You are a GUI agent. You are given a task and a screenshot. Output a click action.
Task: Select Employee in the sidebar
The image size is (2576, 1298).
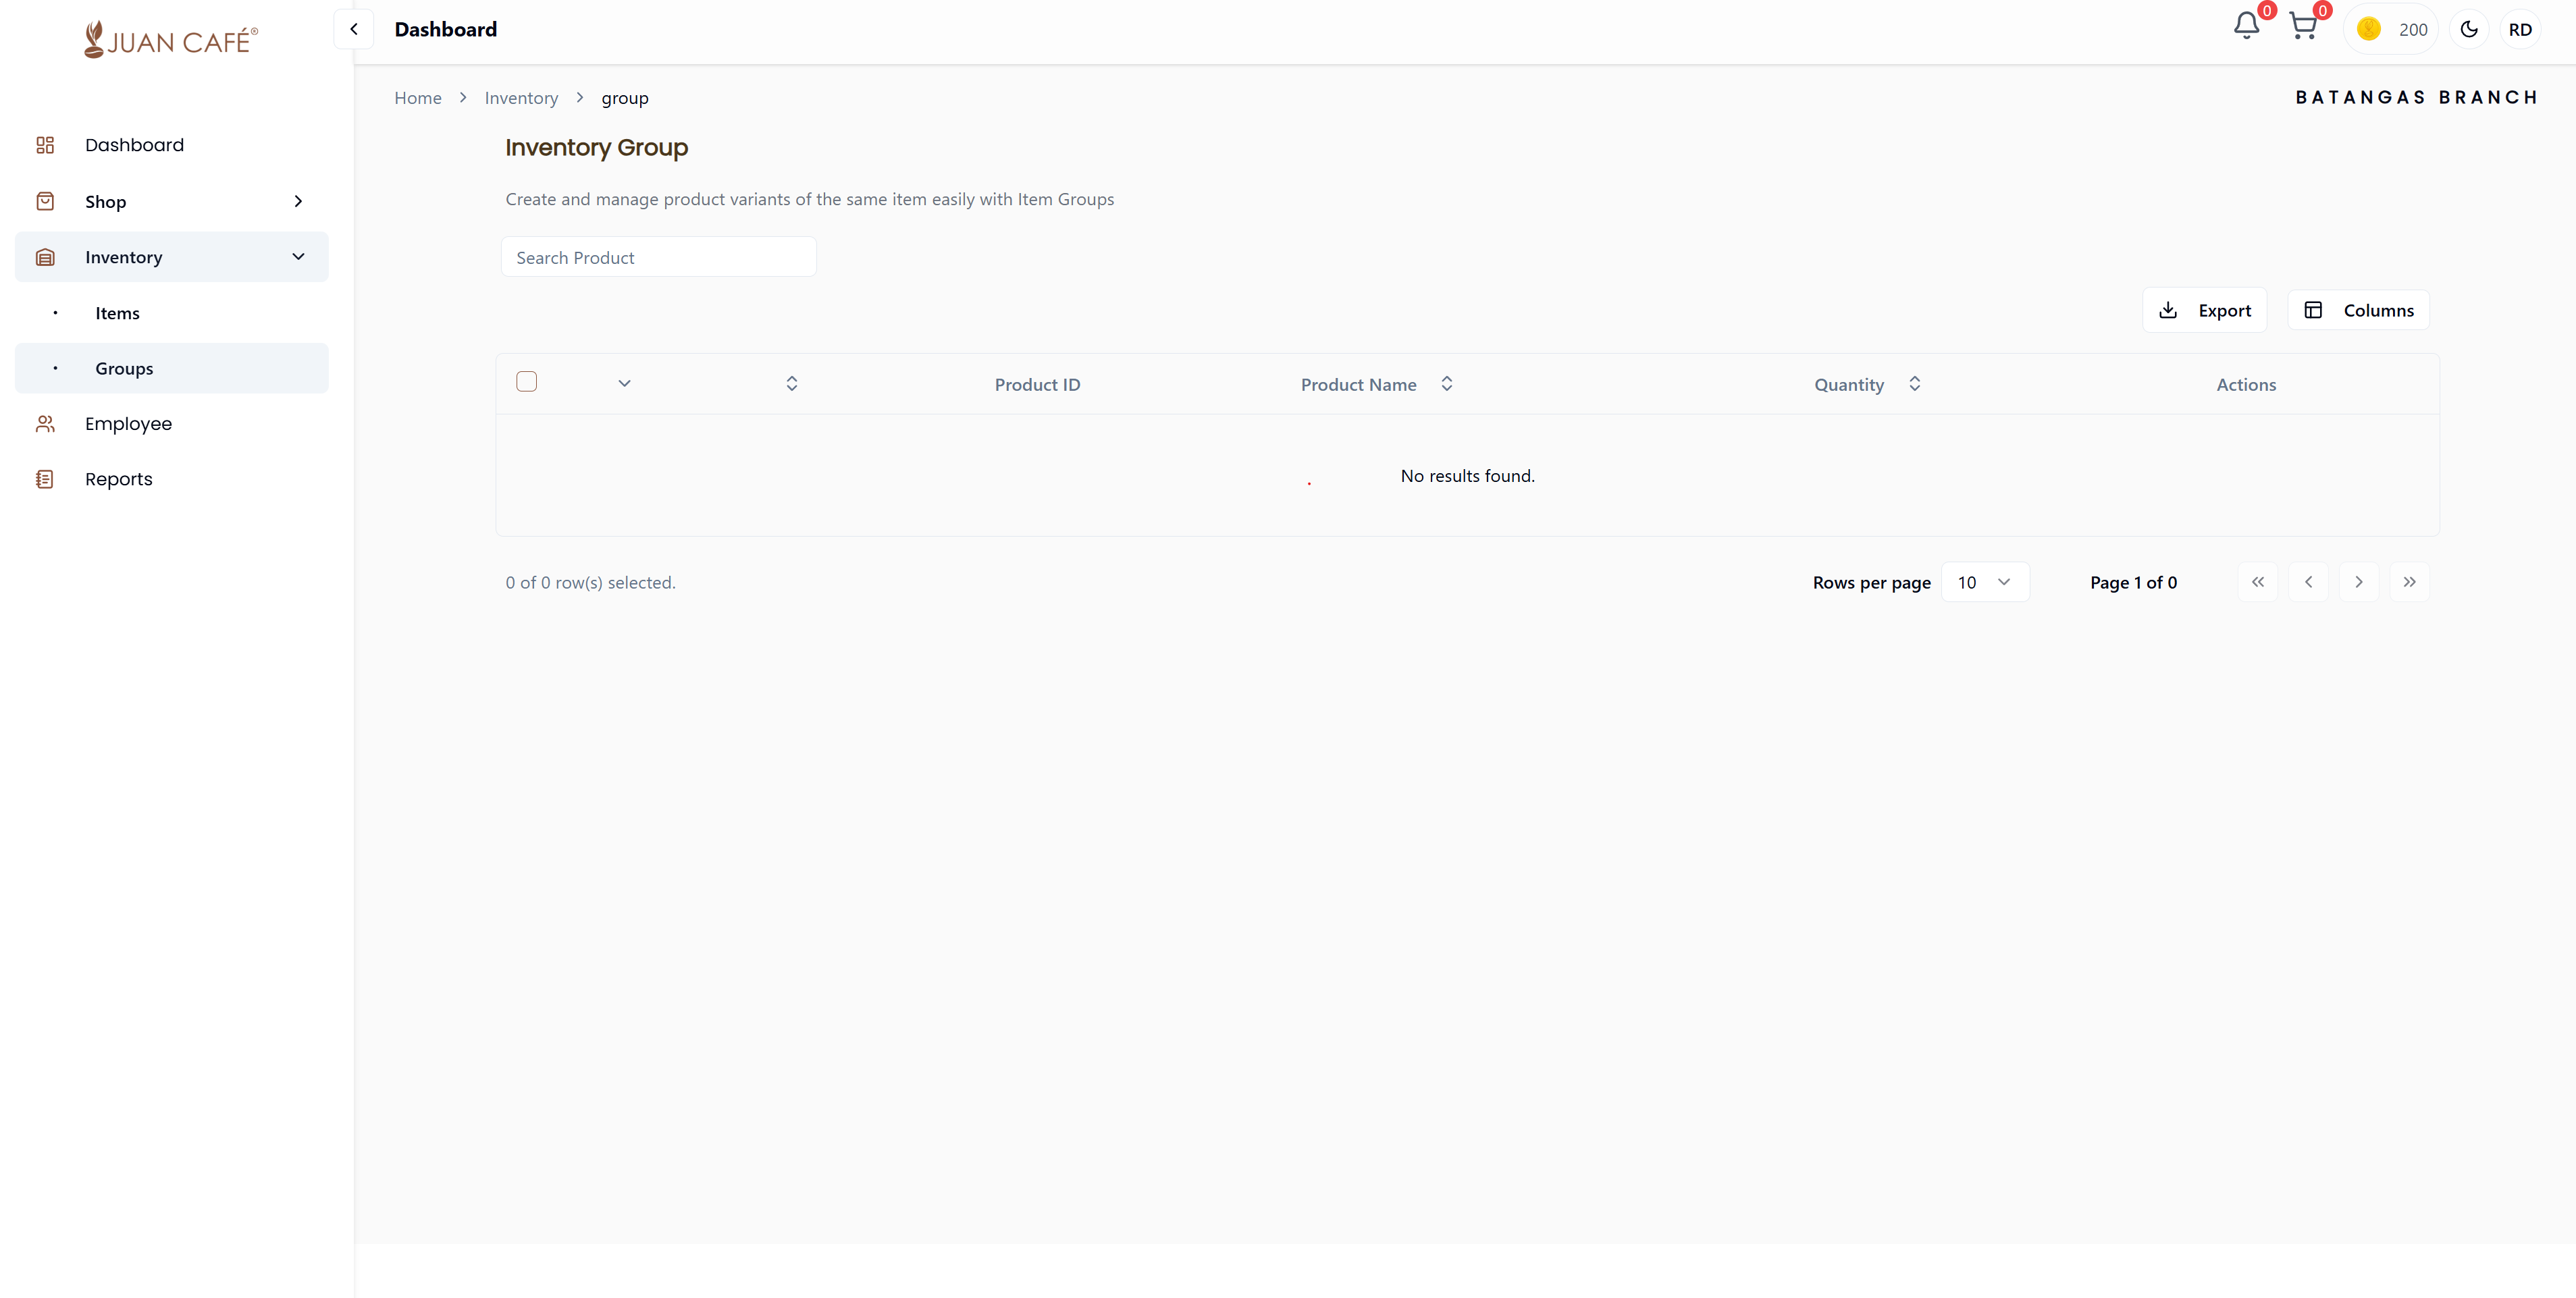click(x=128, y=423)
